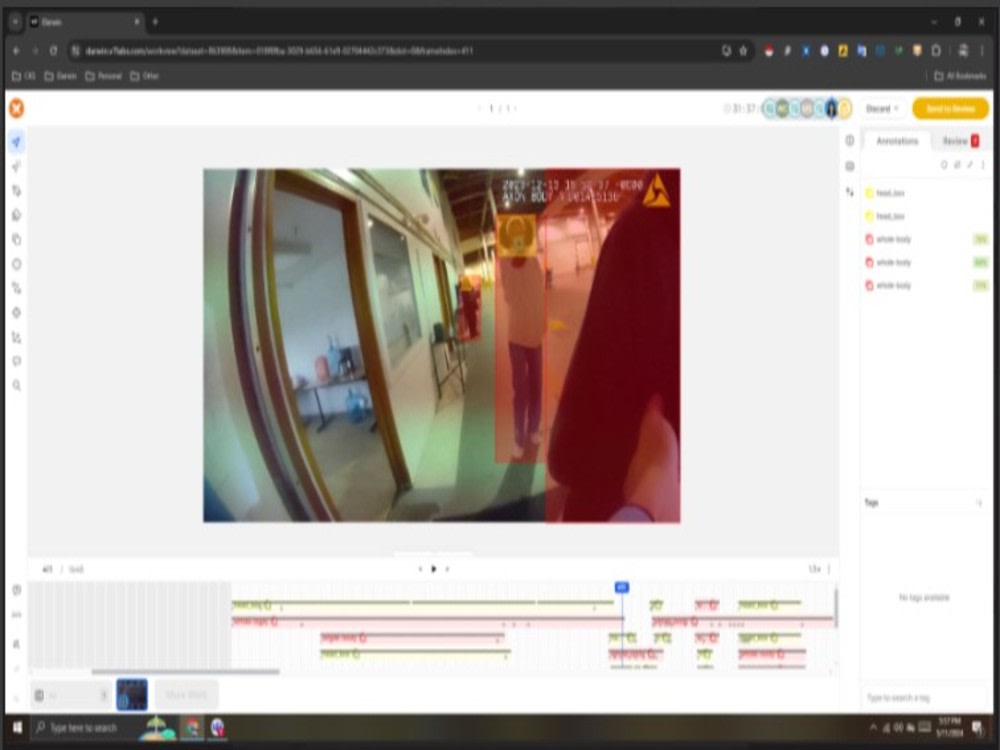Reload the page with the browser refresh icon
This screenshot has height=750, width=1000.
[x=54, y=50]
